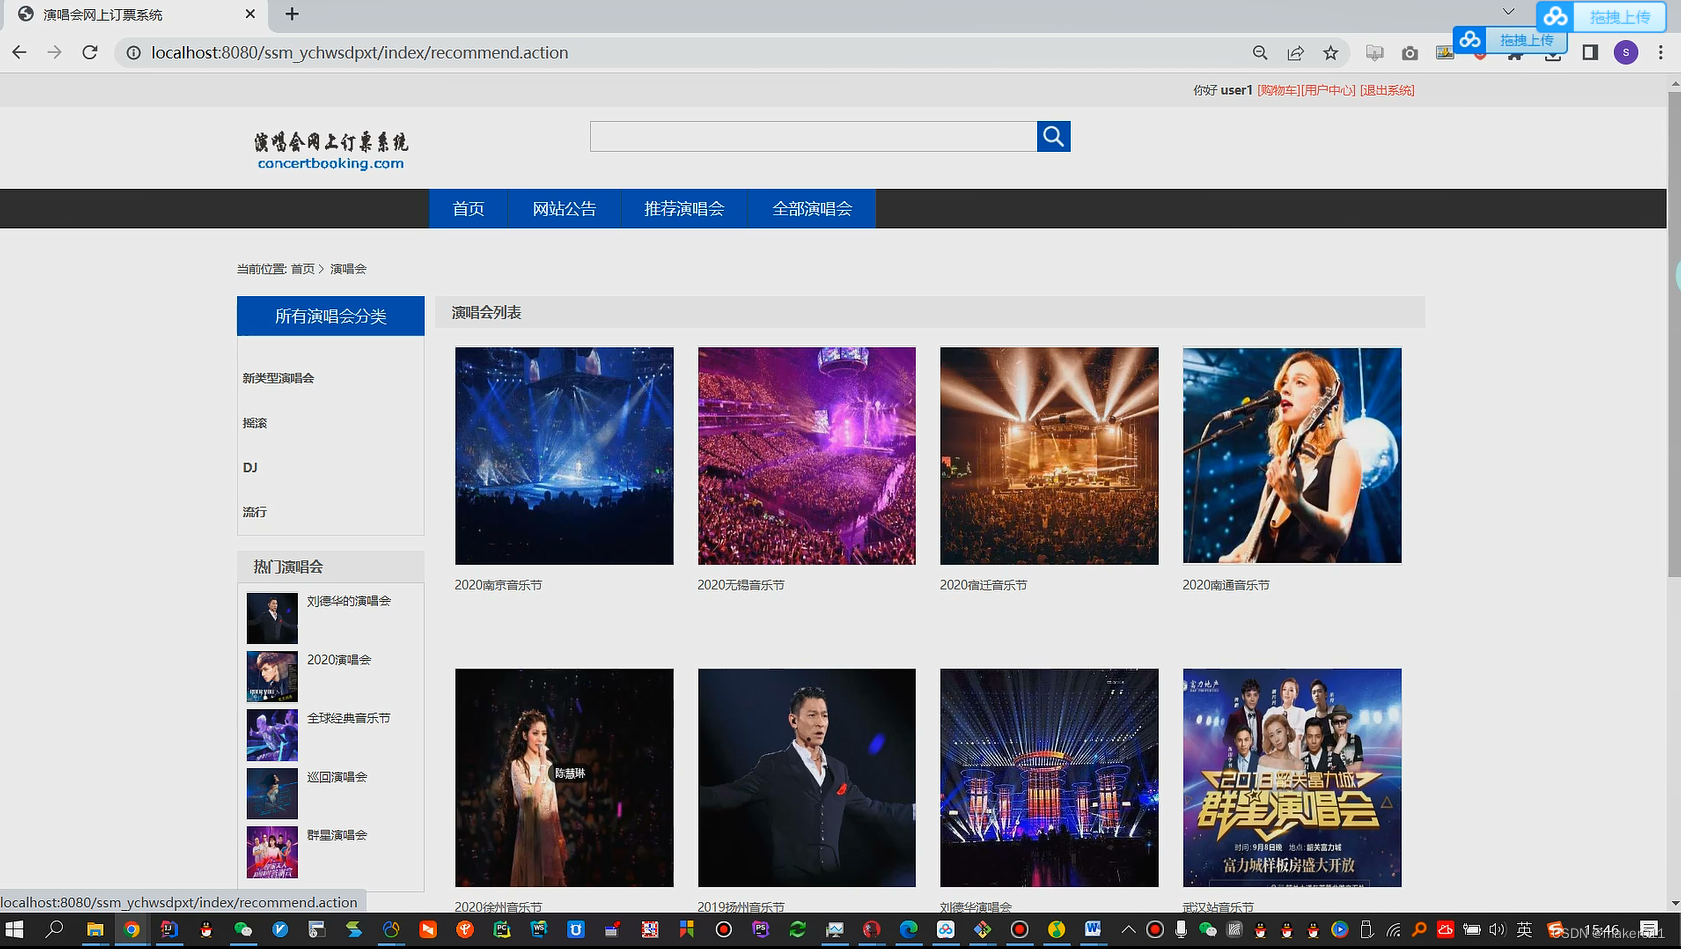
Task: Open the camera screenshot extension
Action: [1410, 53]
